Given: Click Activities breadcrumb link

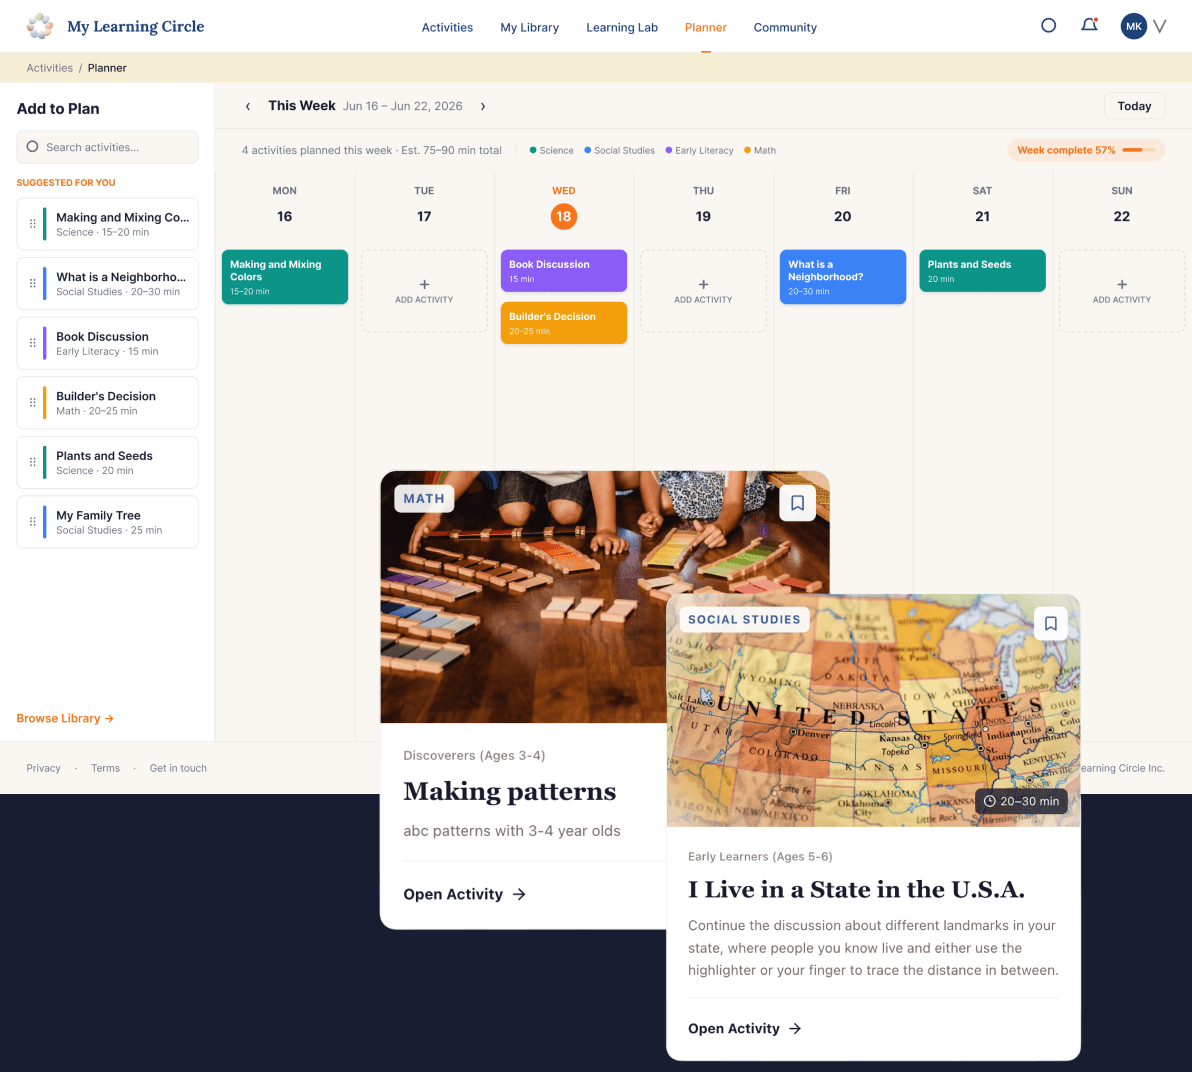Looking at the screenshot, I should [x=49, y=68].
